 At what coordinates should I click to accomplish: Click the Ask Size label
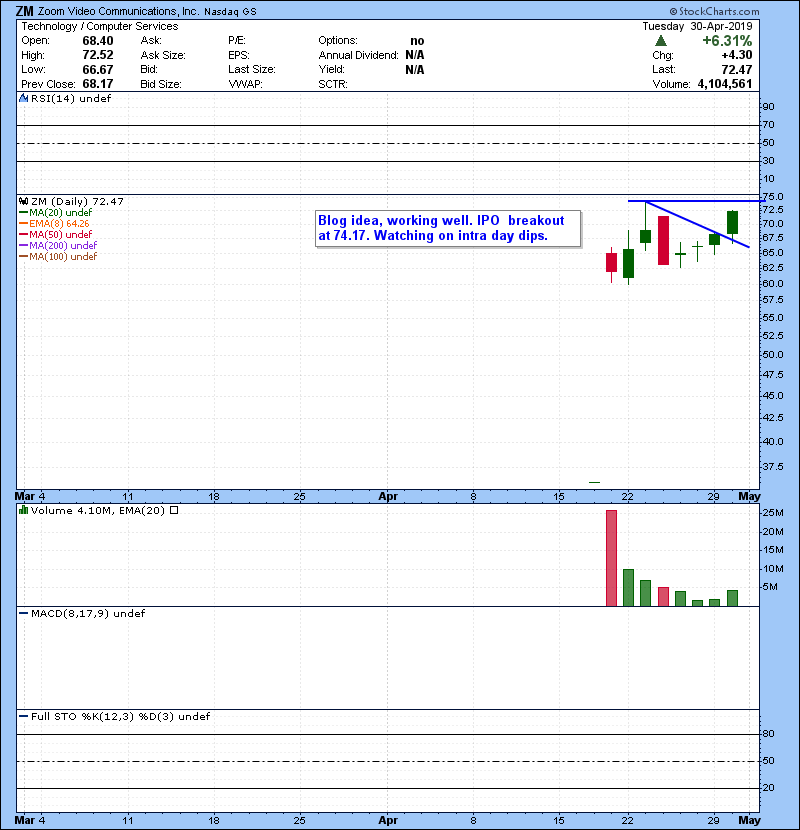click(163, 55)
